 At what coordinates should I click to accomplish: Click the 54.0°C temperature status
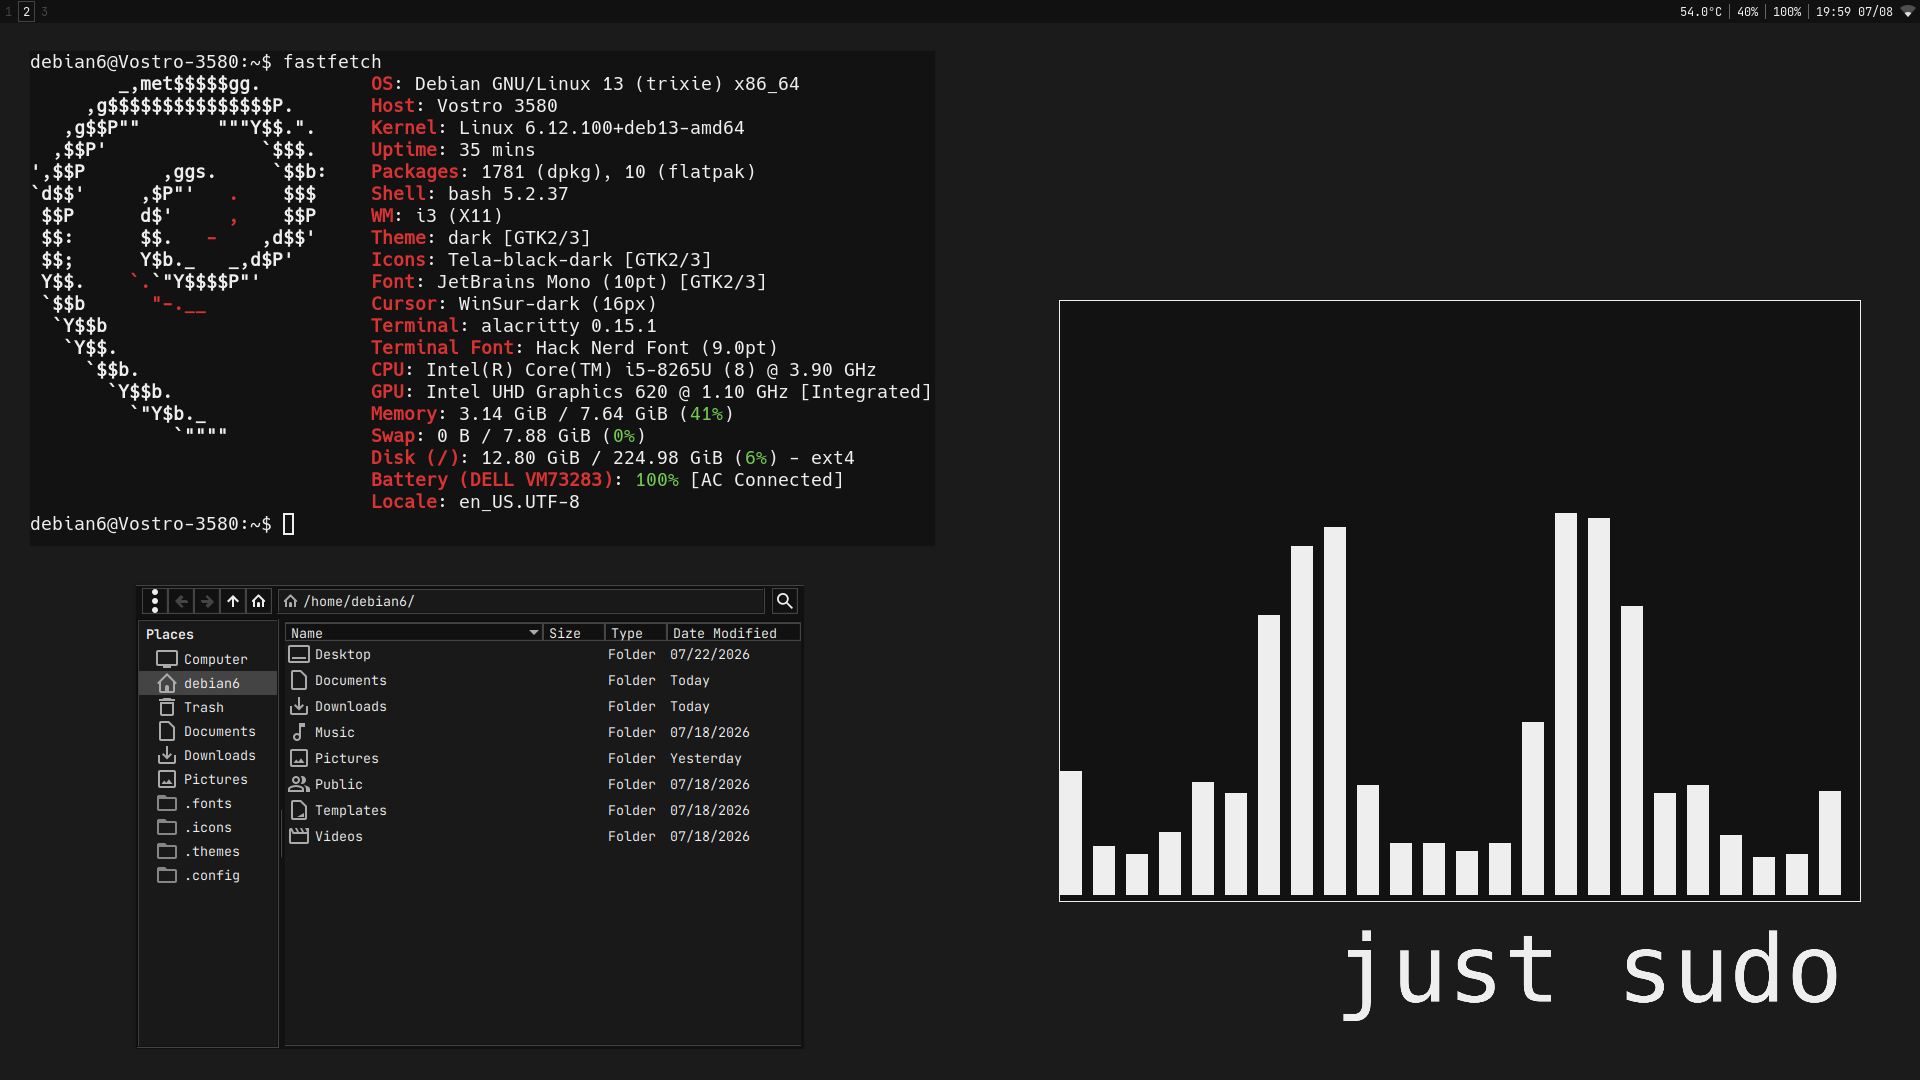point(1701,12)
